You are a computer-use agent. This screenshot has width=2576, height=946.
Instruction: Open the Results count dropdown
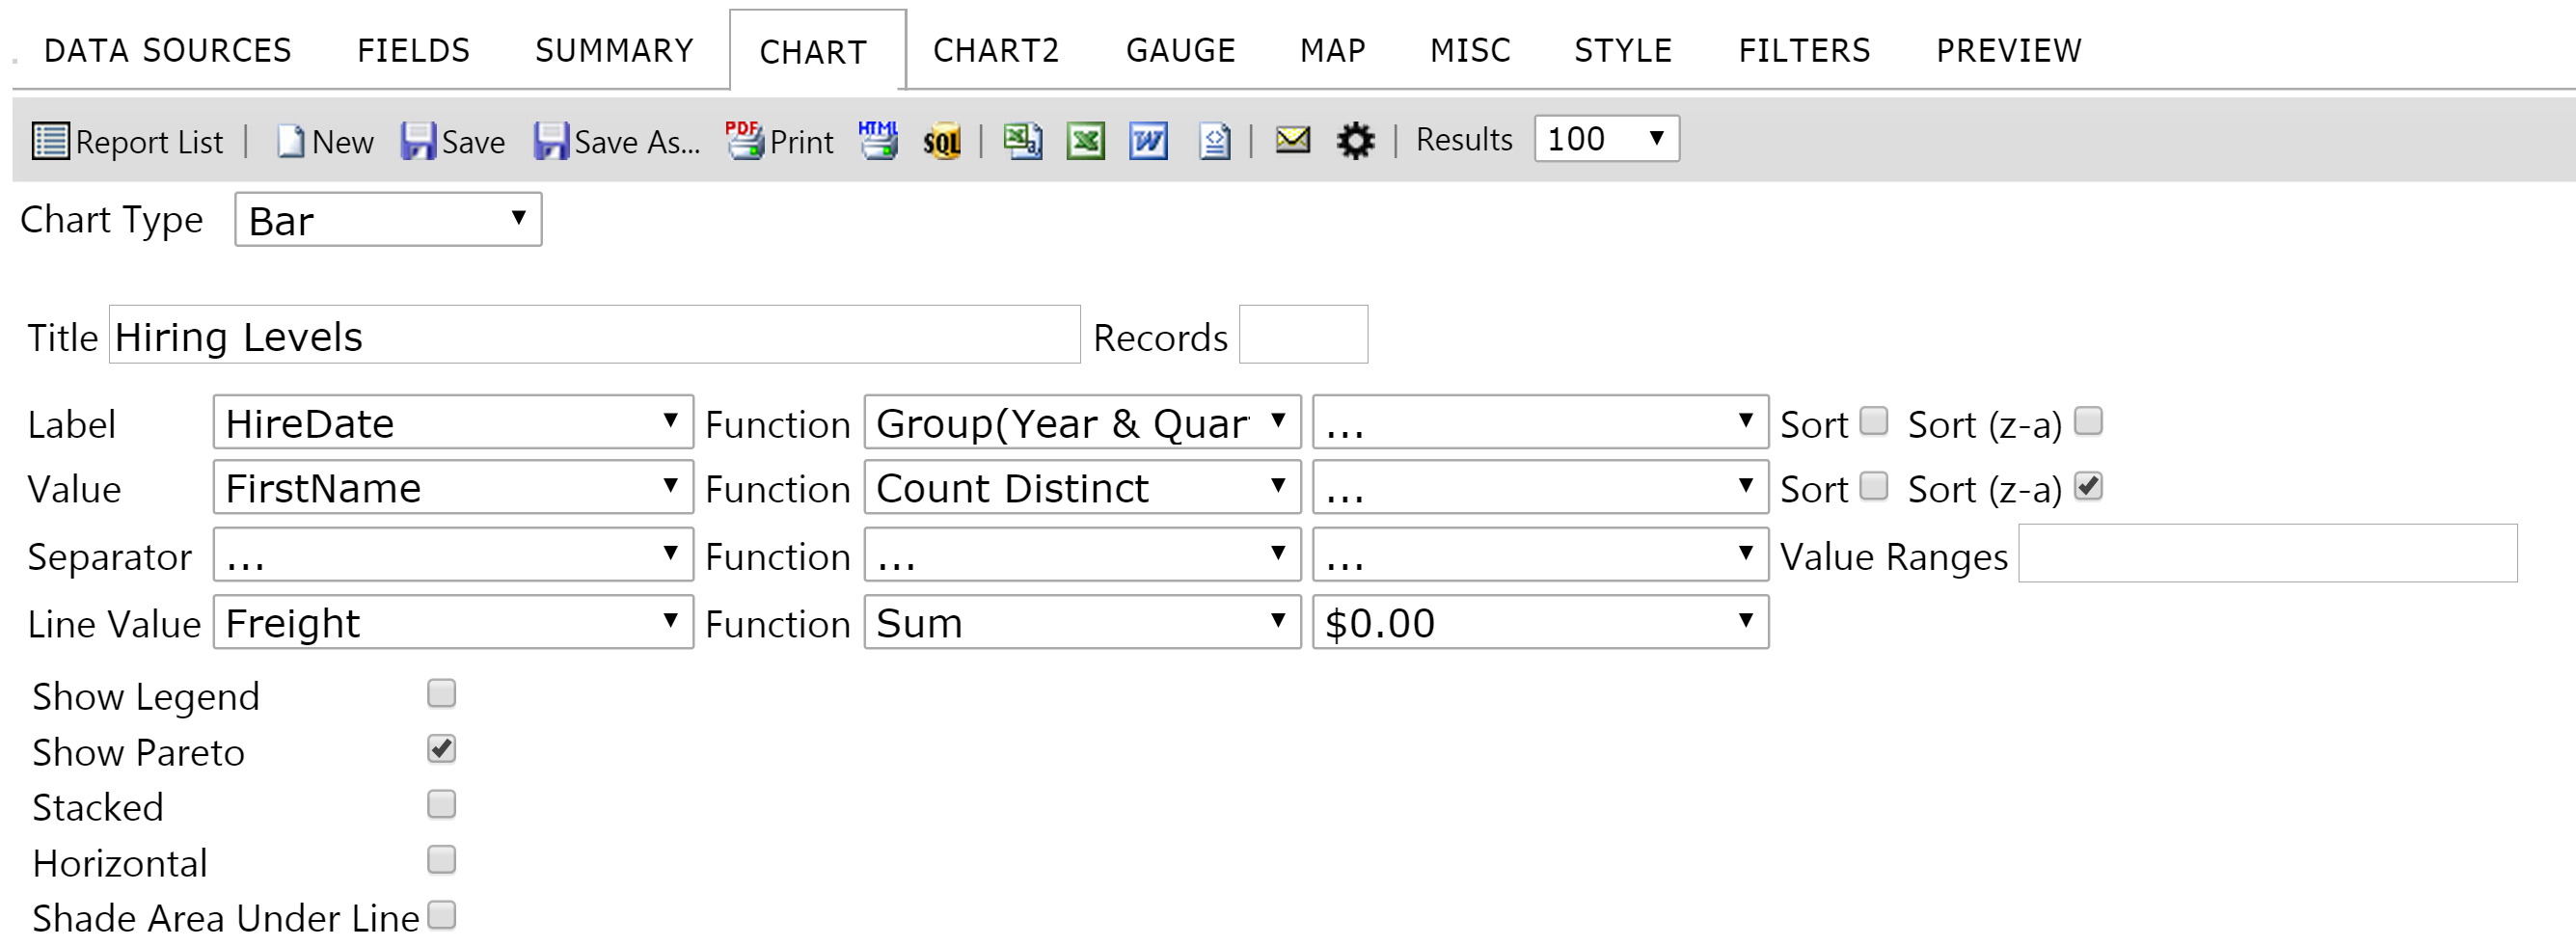1606,138
